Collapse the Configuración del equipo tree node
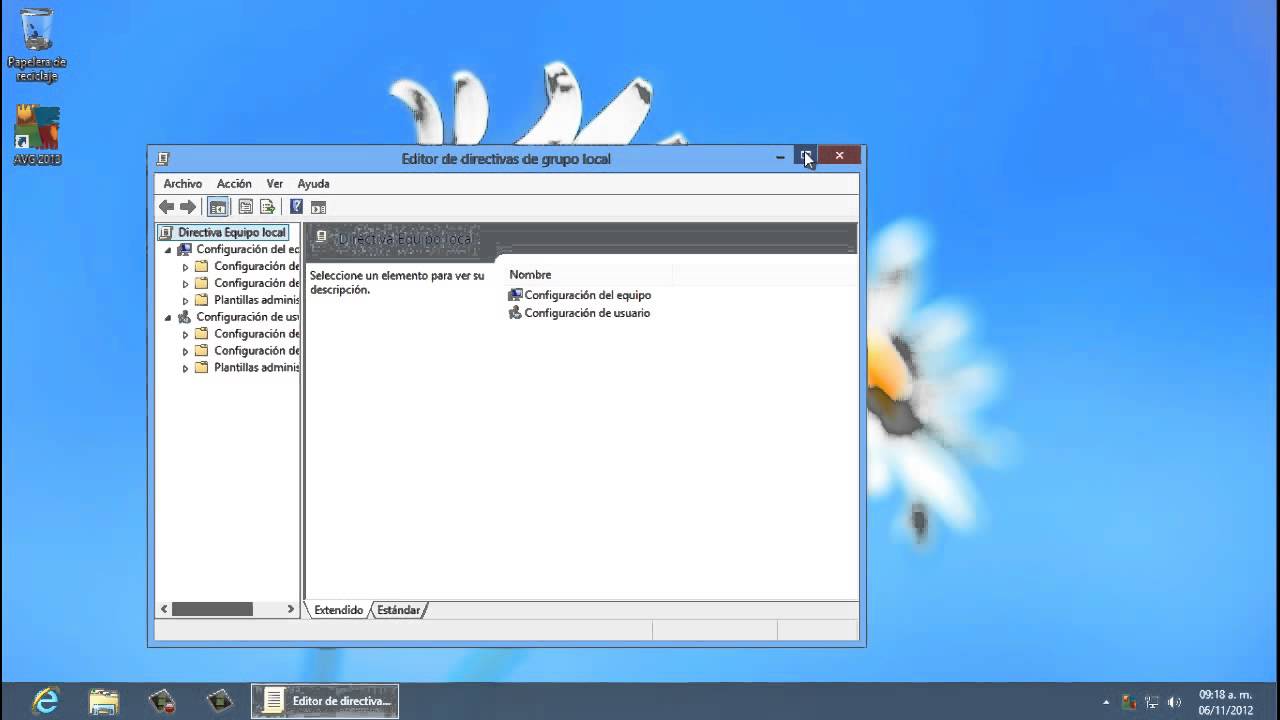Screen dimensions: 1280x720 coord(168,250)
